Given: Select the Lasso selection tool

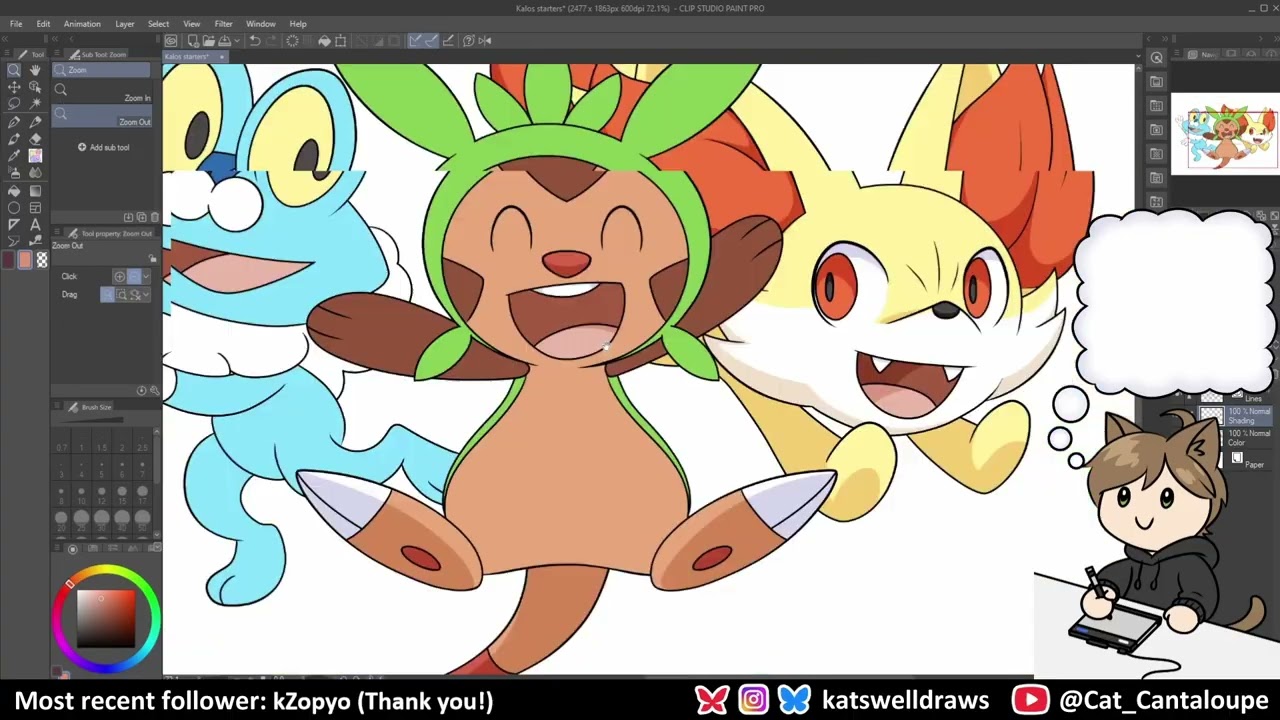Looking at the screenshot, I should click(14, 103).
